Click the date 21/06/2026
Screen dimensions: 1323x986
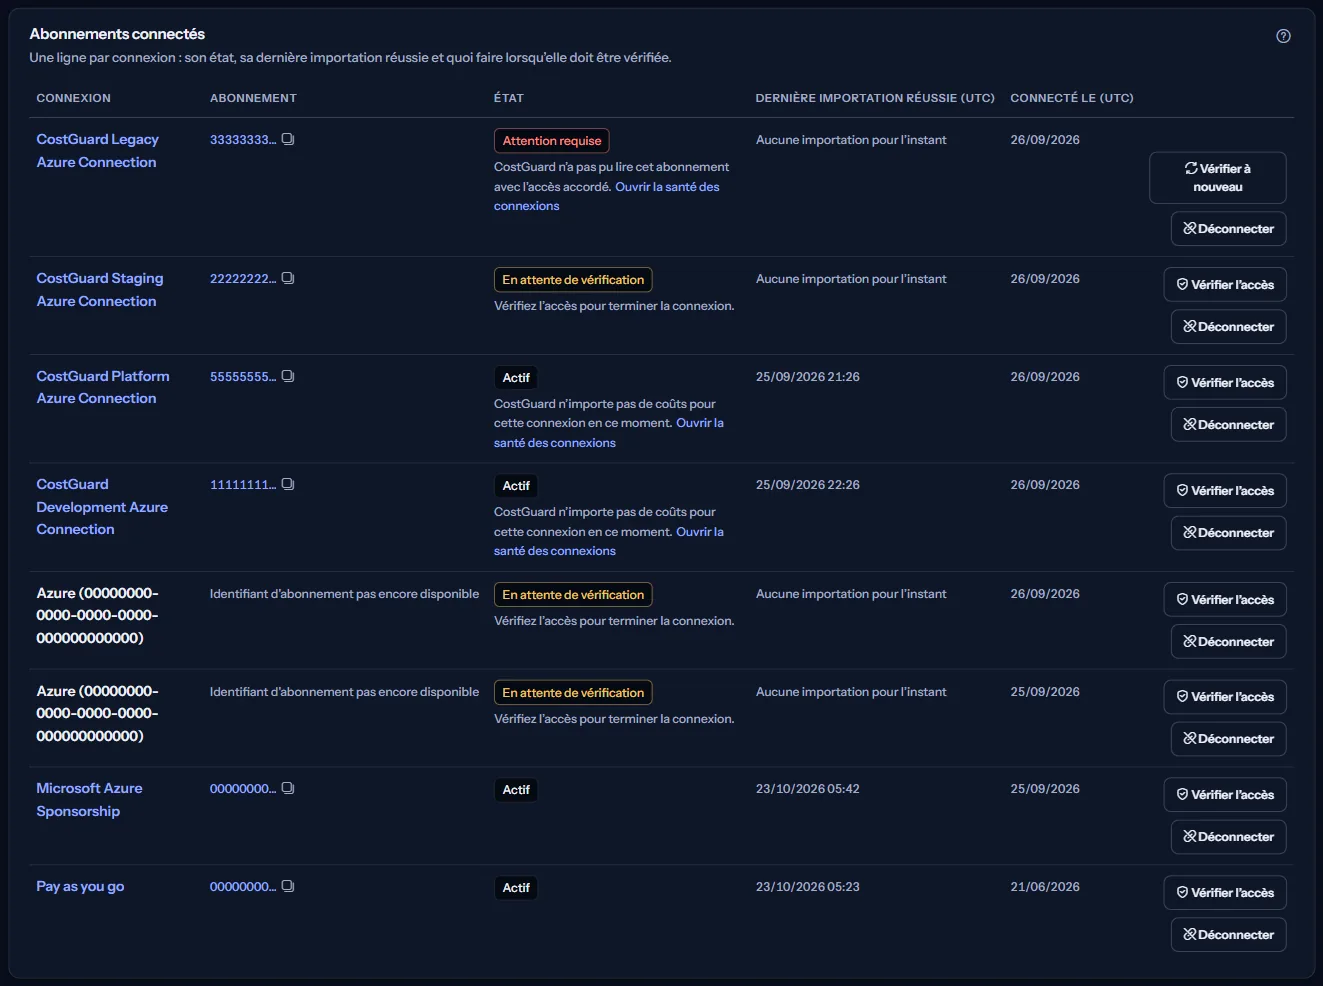[x=1045, y=887]
